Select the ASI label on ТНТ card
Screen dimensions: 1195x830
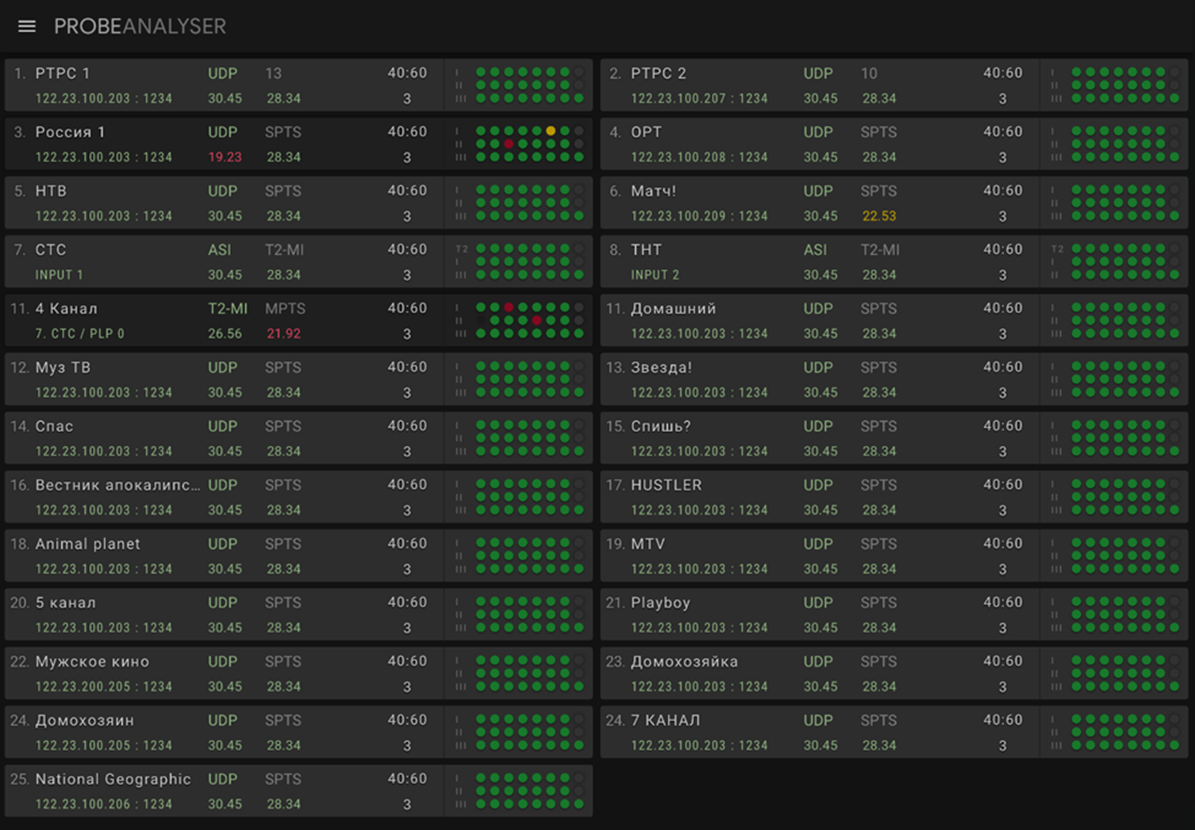tap(815, 249)
